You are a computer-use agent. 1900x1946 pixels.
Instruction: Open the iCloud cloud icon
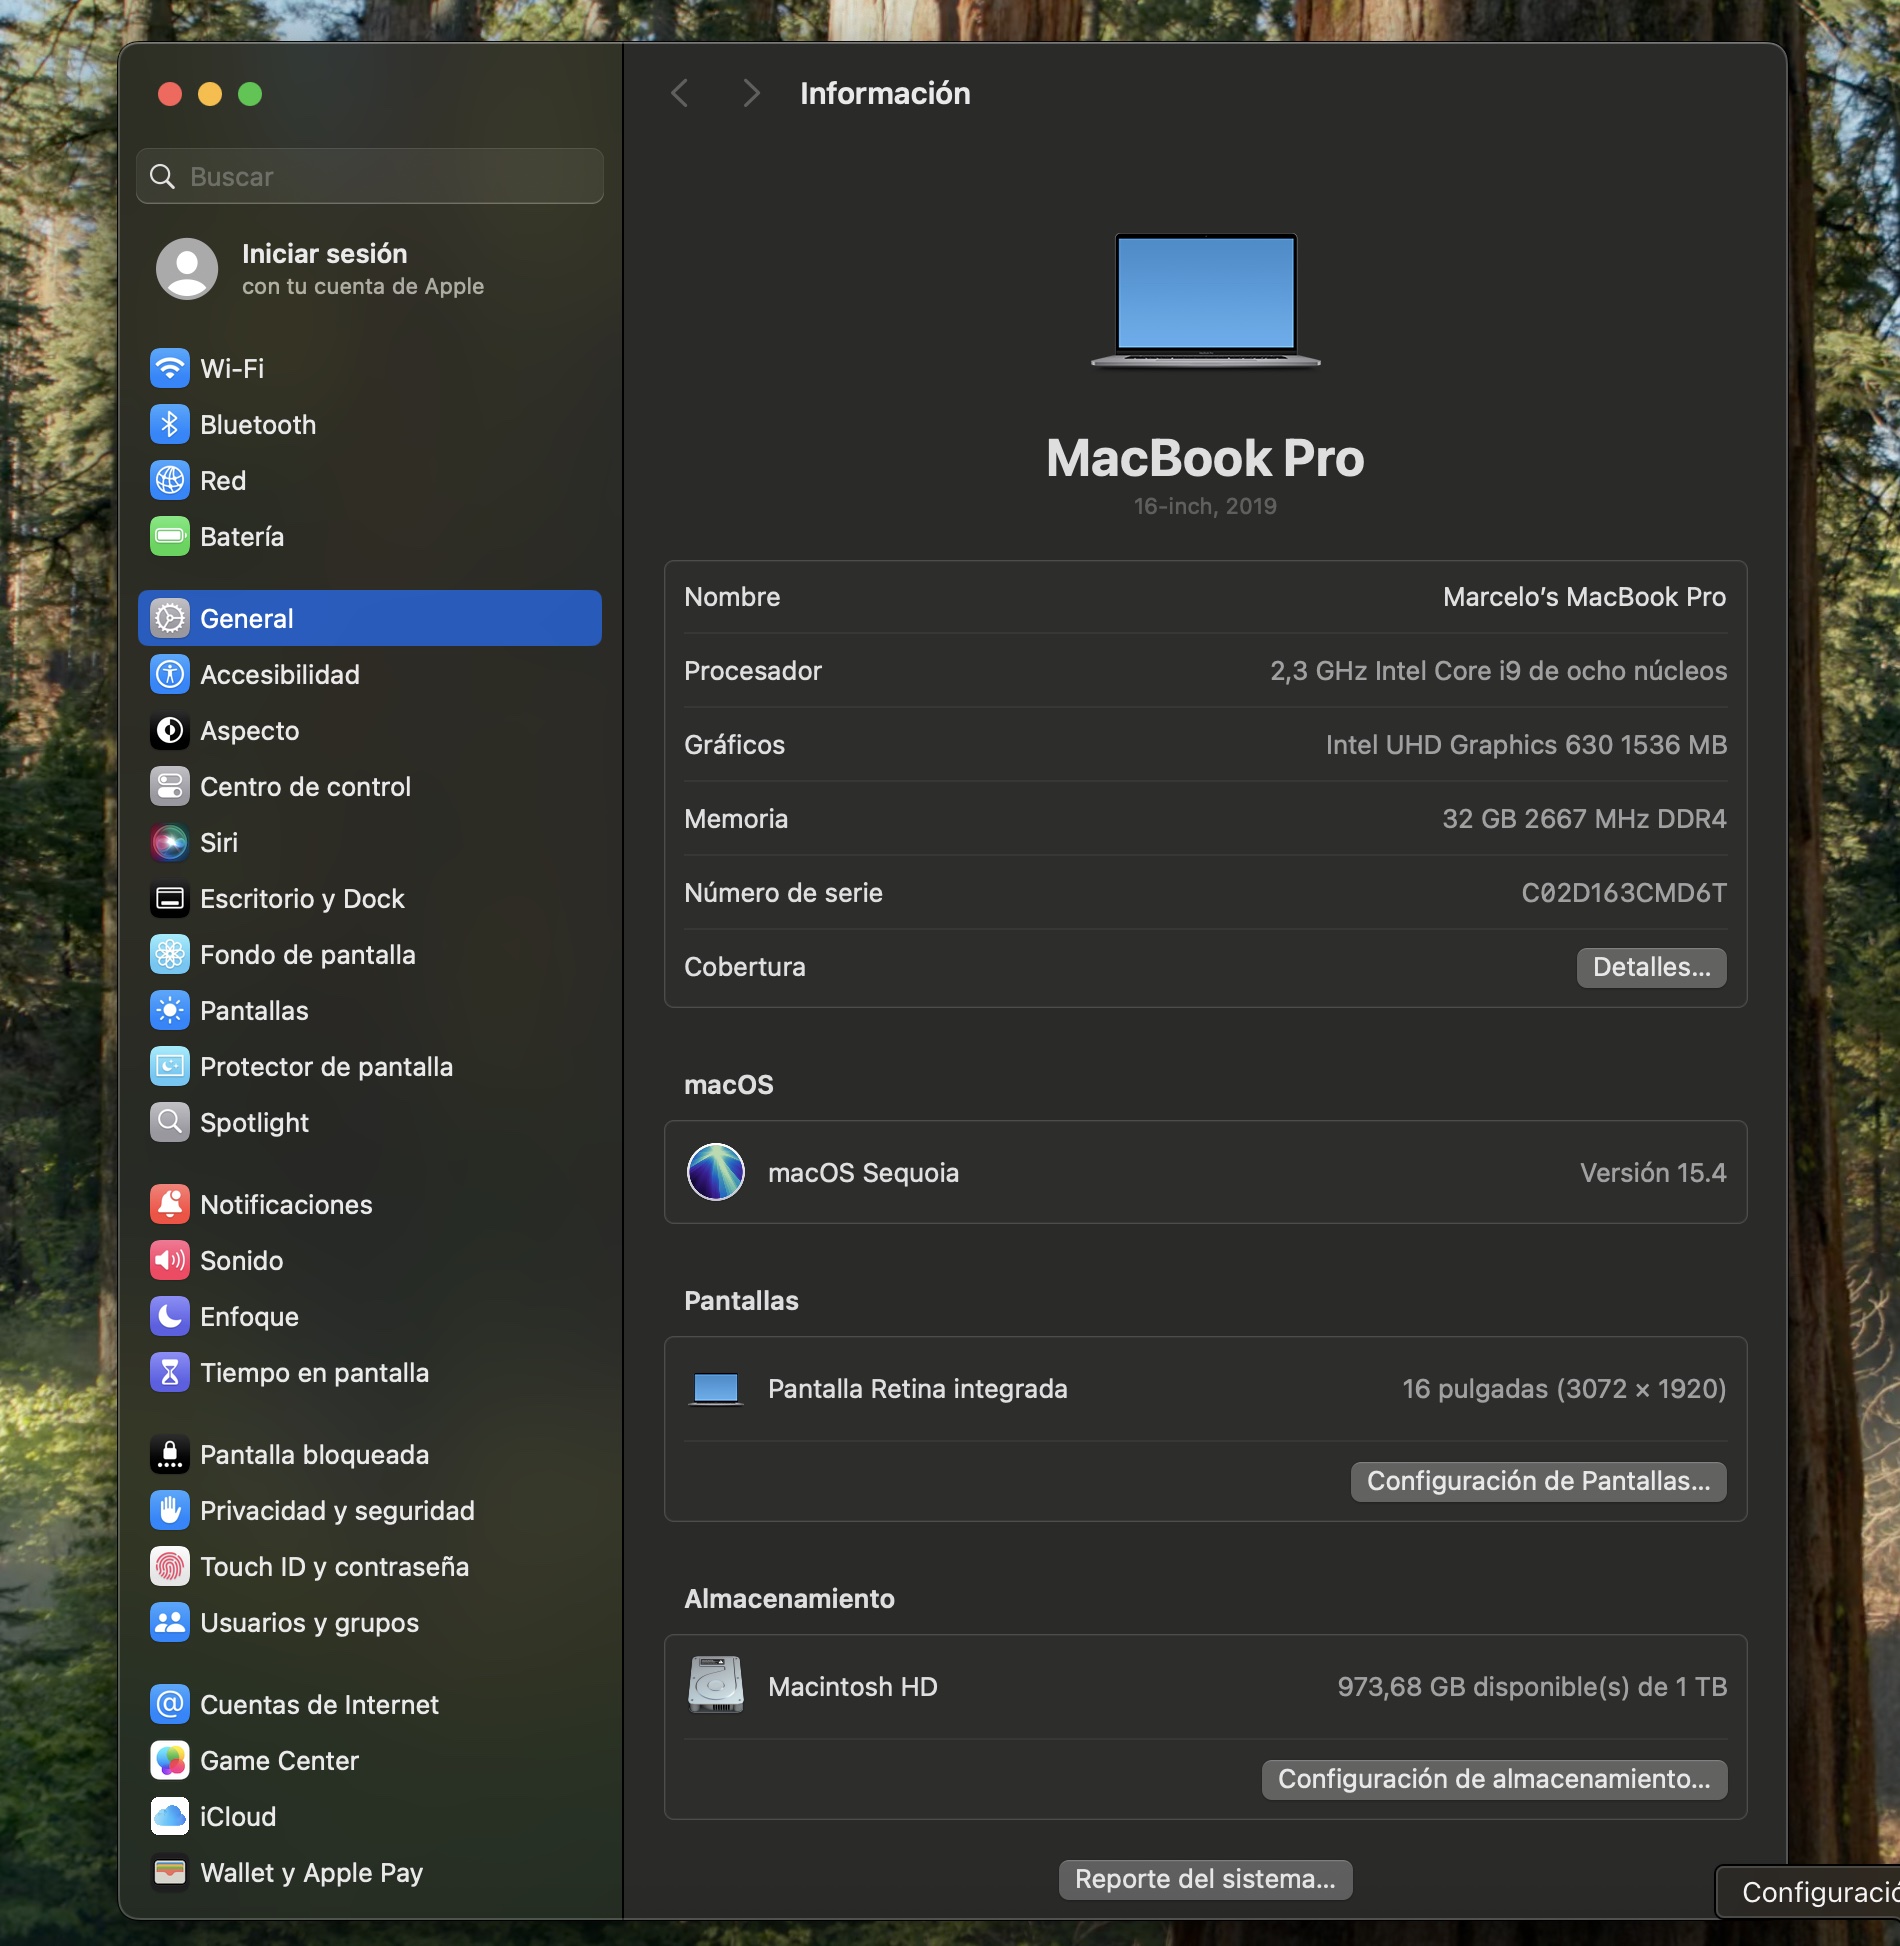[x=169, y=1816]
